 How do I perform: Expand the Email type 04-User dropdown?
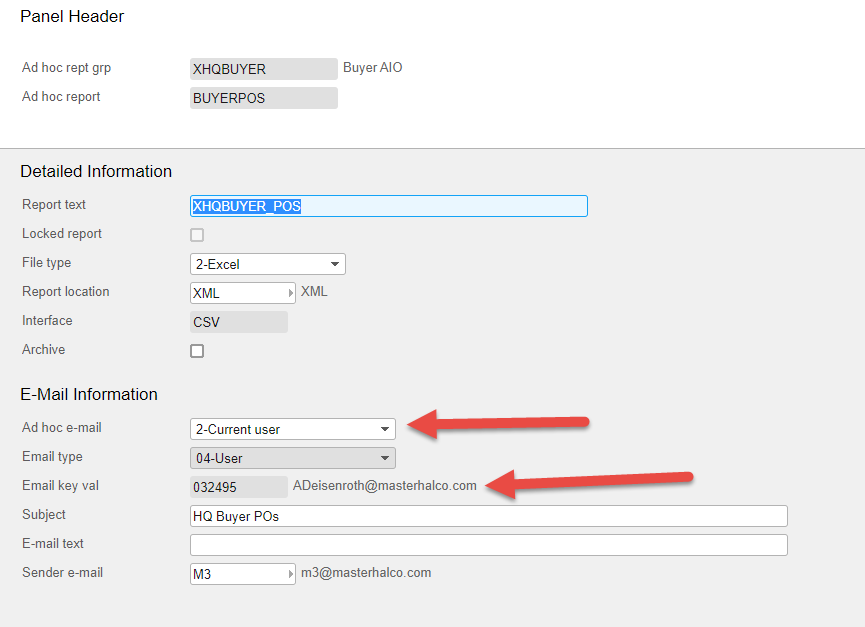pyautogui.click(x=293, y=458)
